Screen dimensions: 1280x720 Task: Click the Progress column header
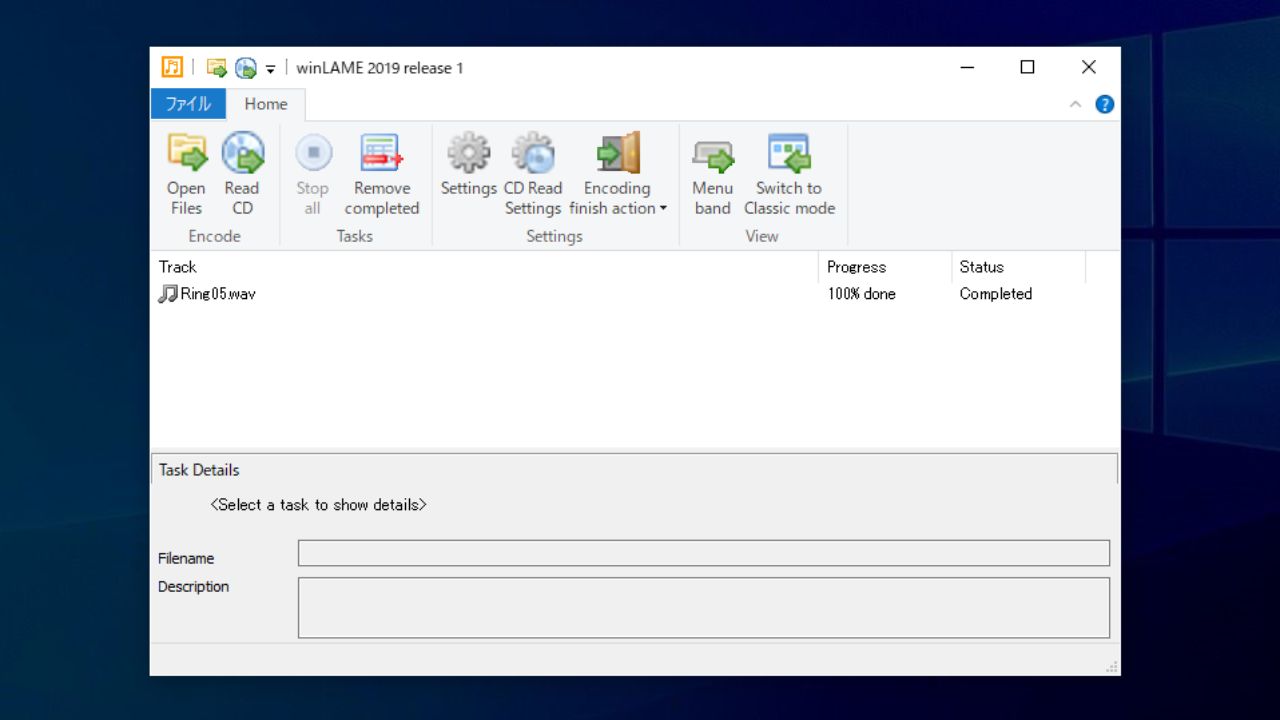pyautogui.click(x=885, y=267)
